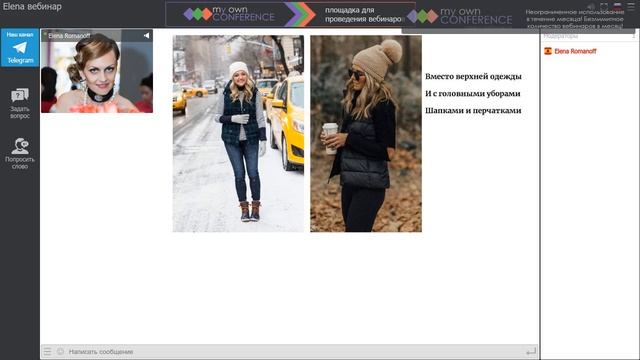Open the main hamburger menu in header
Screen dimensions: 640x360
(631, 6)
